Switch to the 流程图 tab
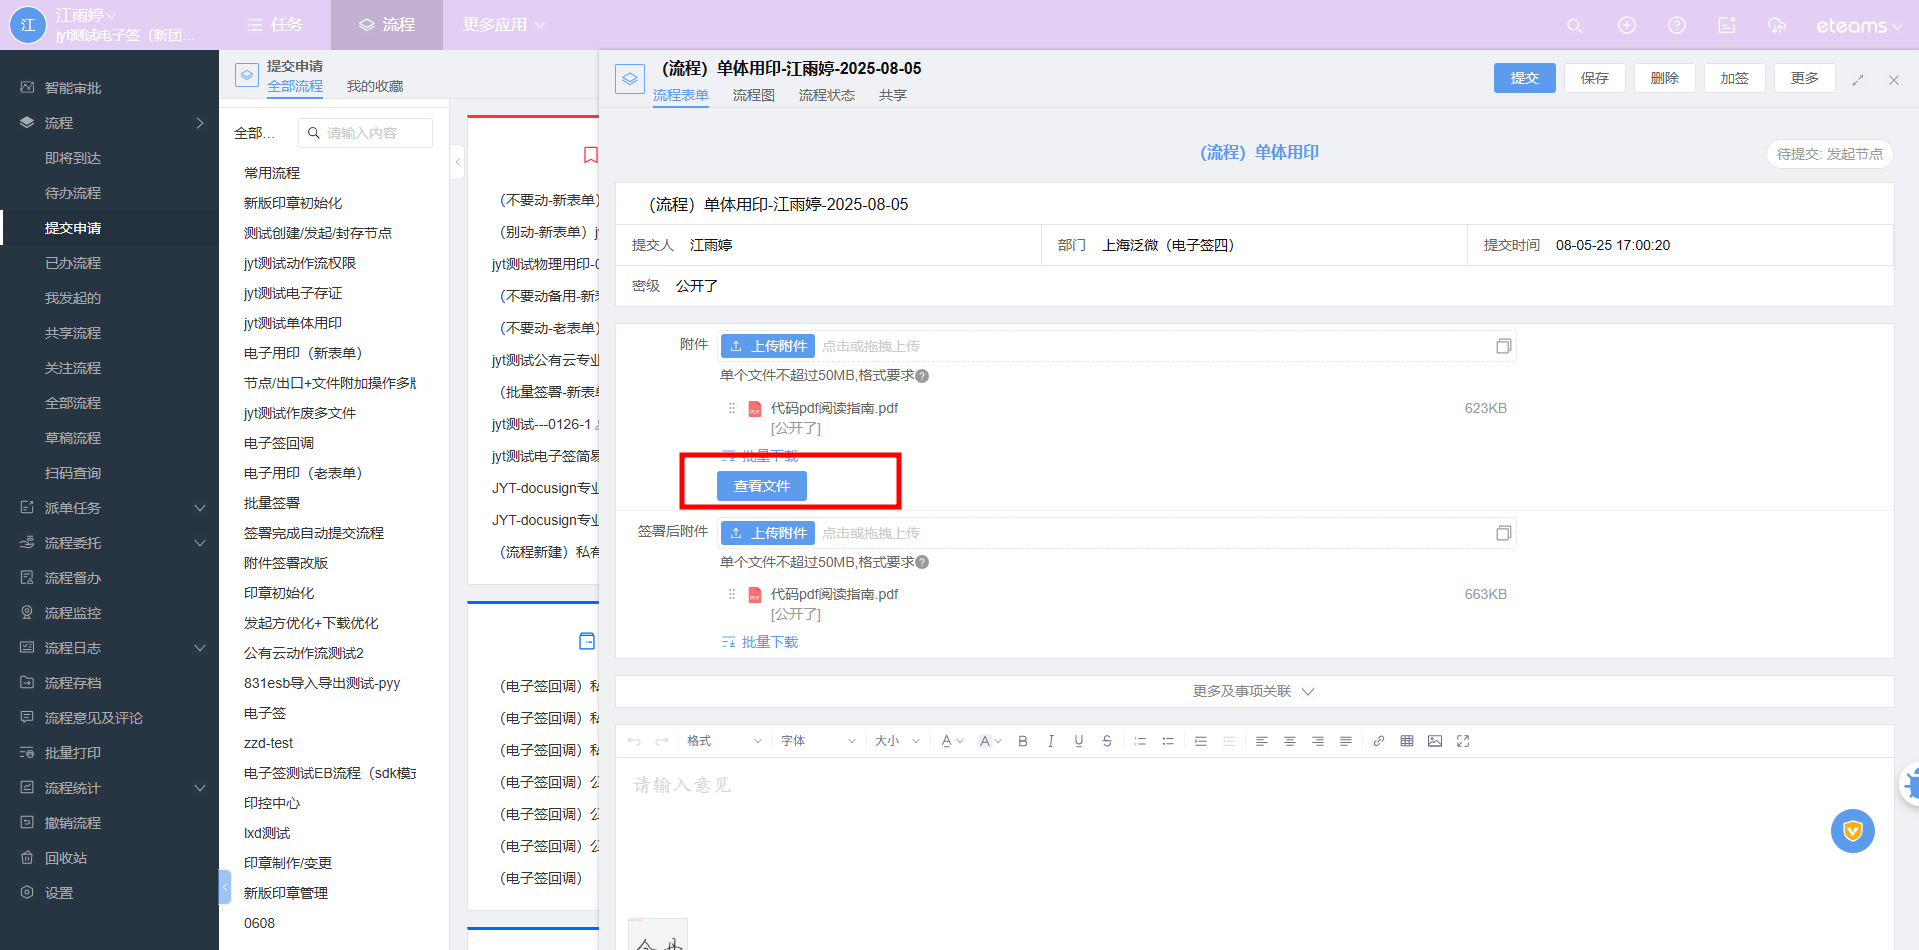Image resolution: width=1919 pixels, height=950 pixels. [753, 95]
